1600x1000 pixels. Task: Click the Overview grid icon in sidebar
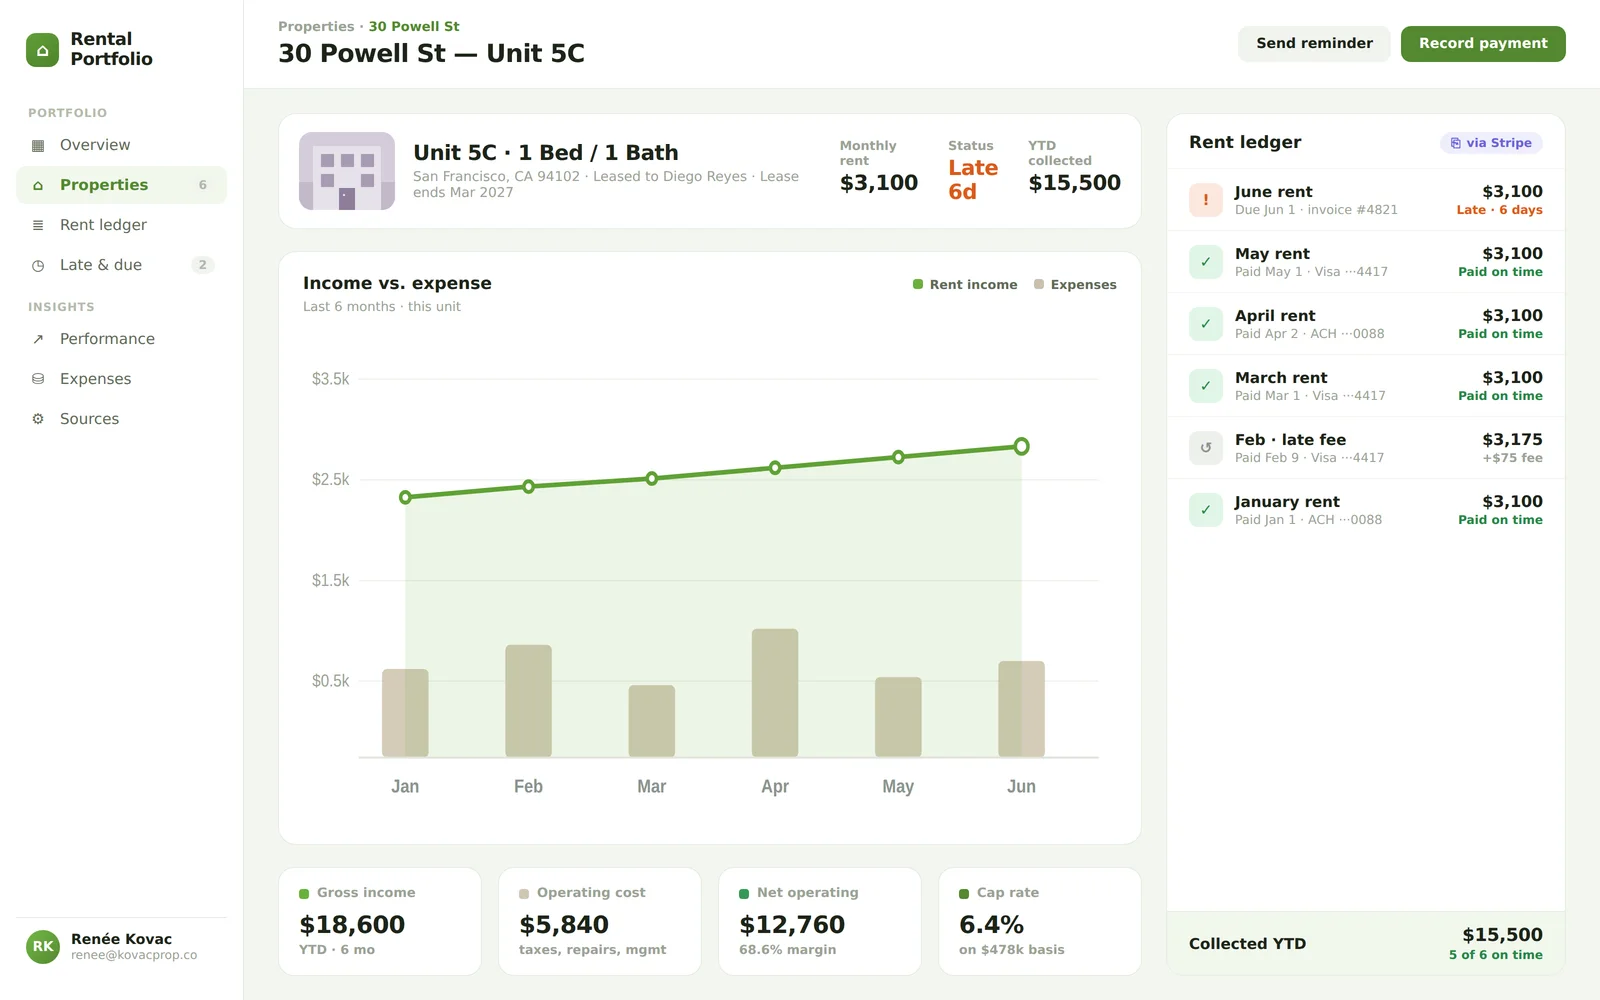[x=38, y=145]
